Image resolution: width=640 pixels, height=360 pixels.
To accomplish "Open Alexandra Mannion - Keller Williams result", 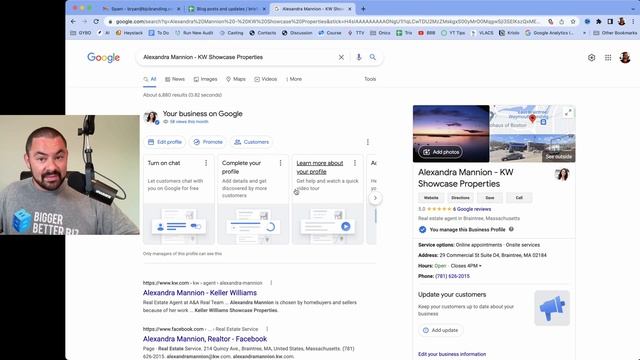I will click(x=200, y=293).
